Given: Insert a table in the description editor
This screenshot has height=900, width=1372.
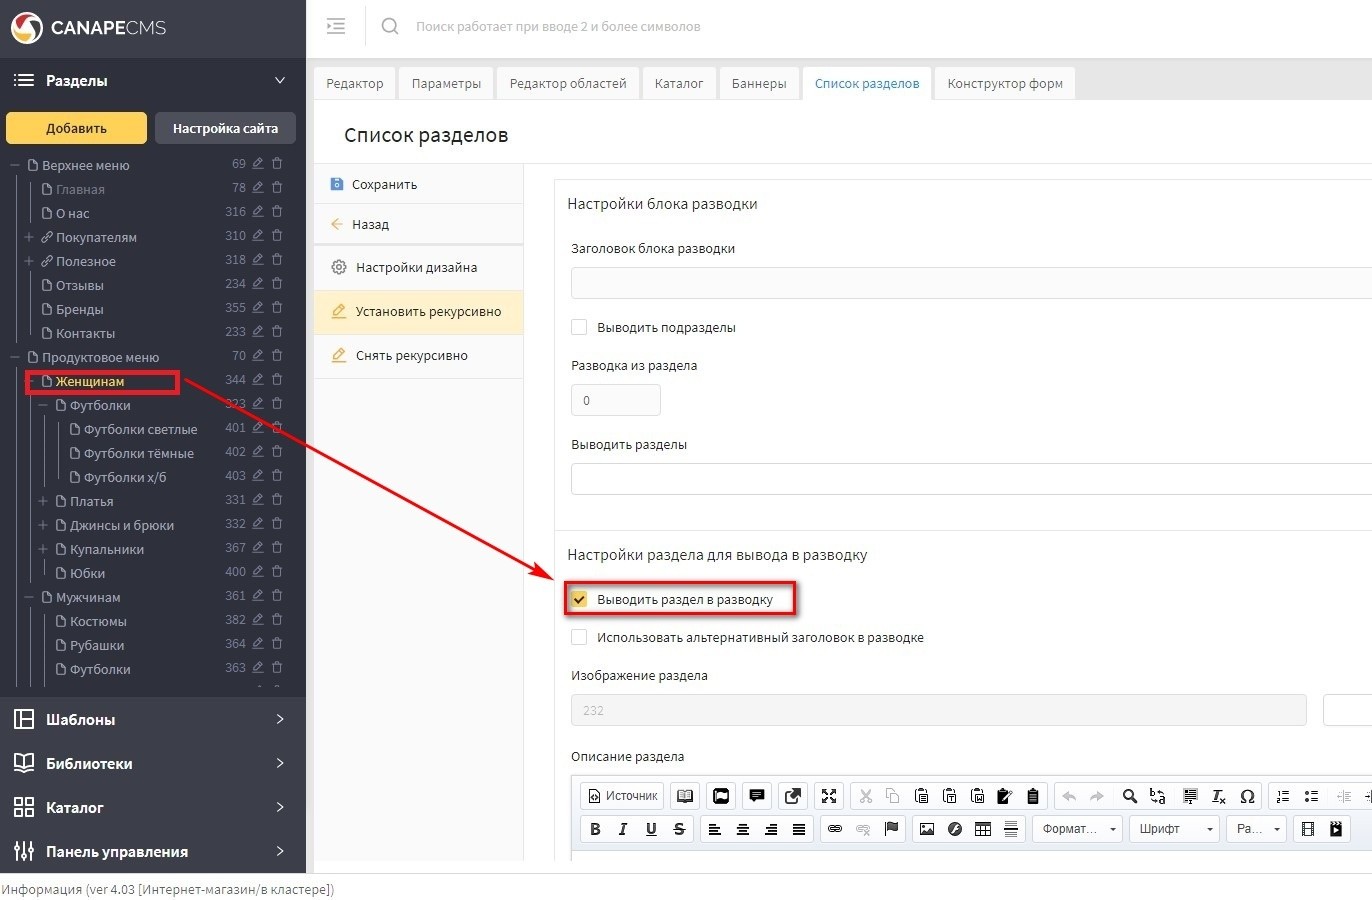Looking at the screenshot, I should (x=983, y=829).
